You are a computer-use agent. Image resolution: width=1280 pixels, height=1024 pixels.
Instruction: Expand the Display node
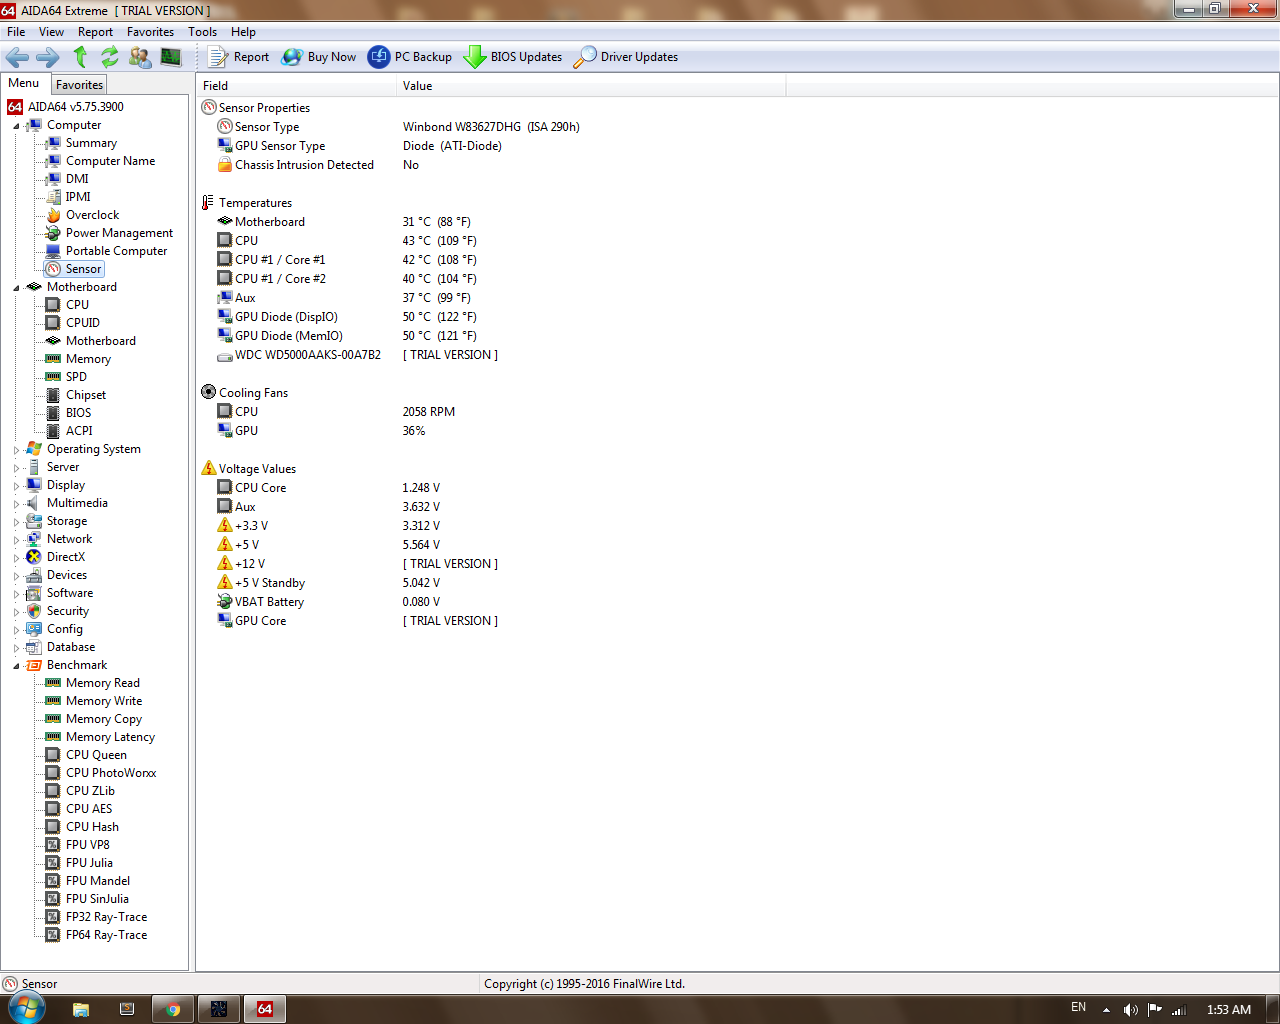(16, 486)
